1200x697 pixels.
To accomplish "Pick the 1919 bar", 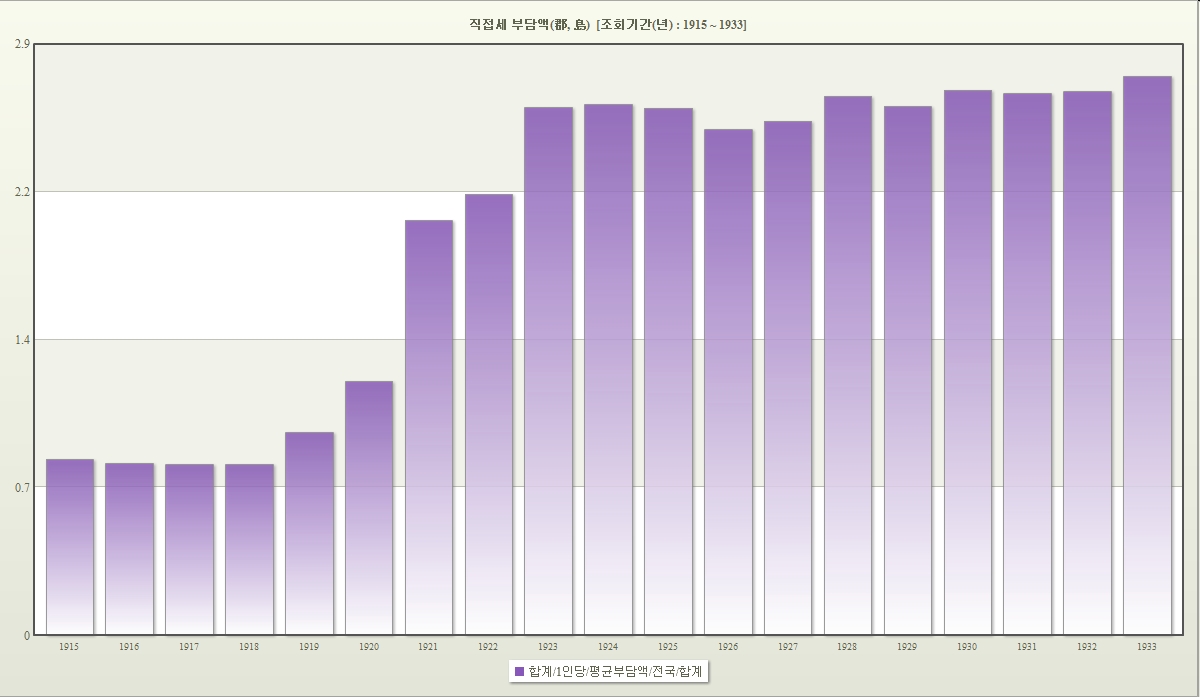I will (x=309, y=533).
